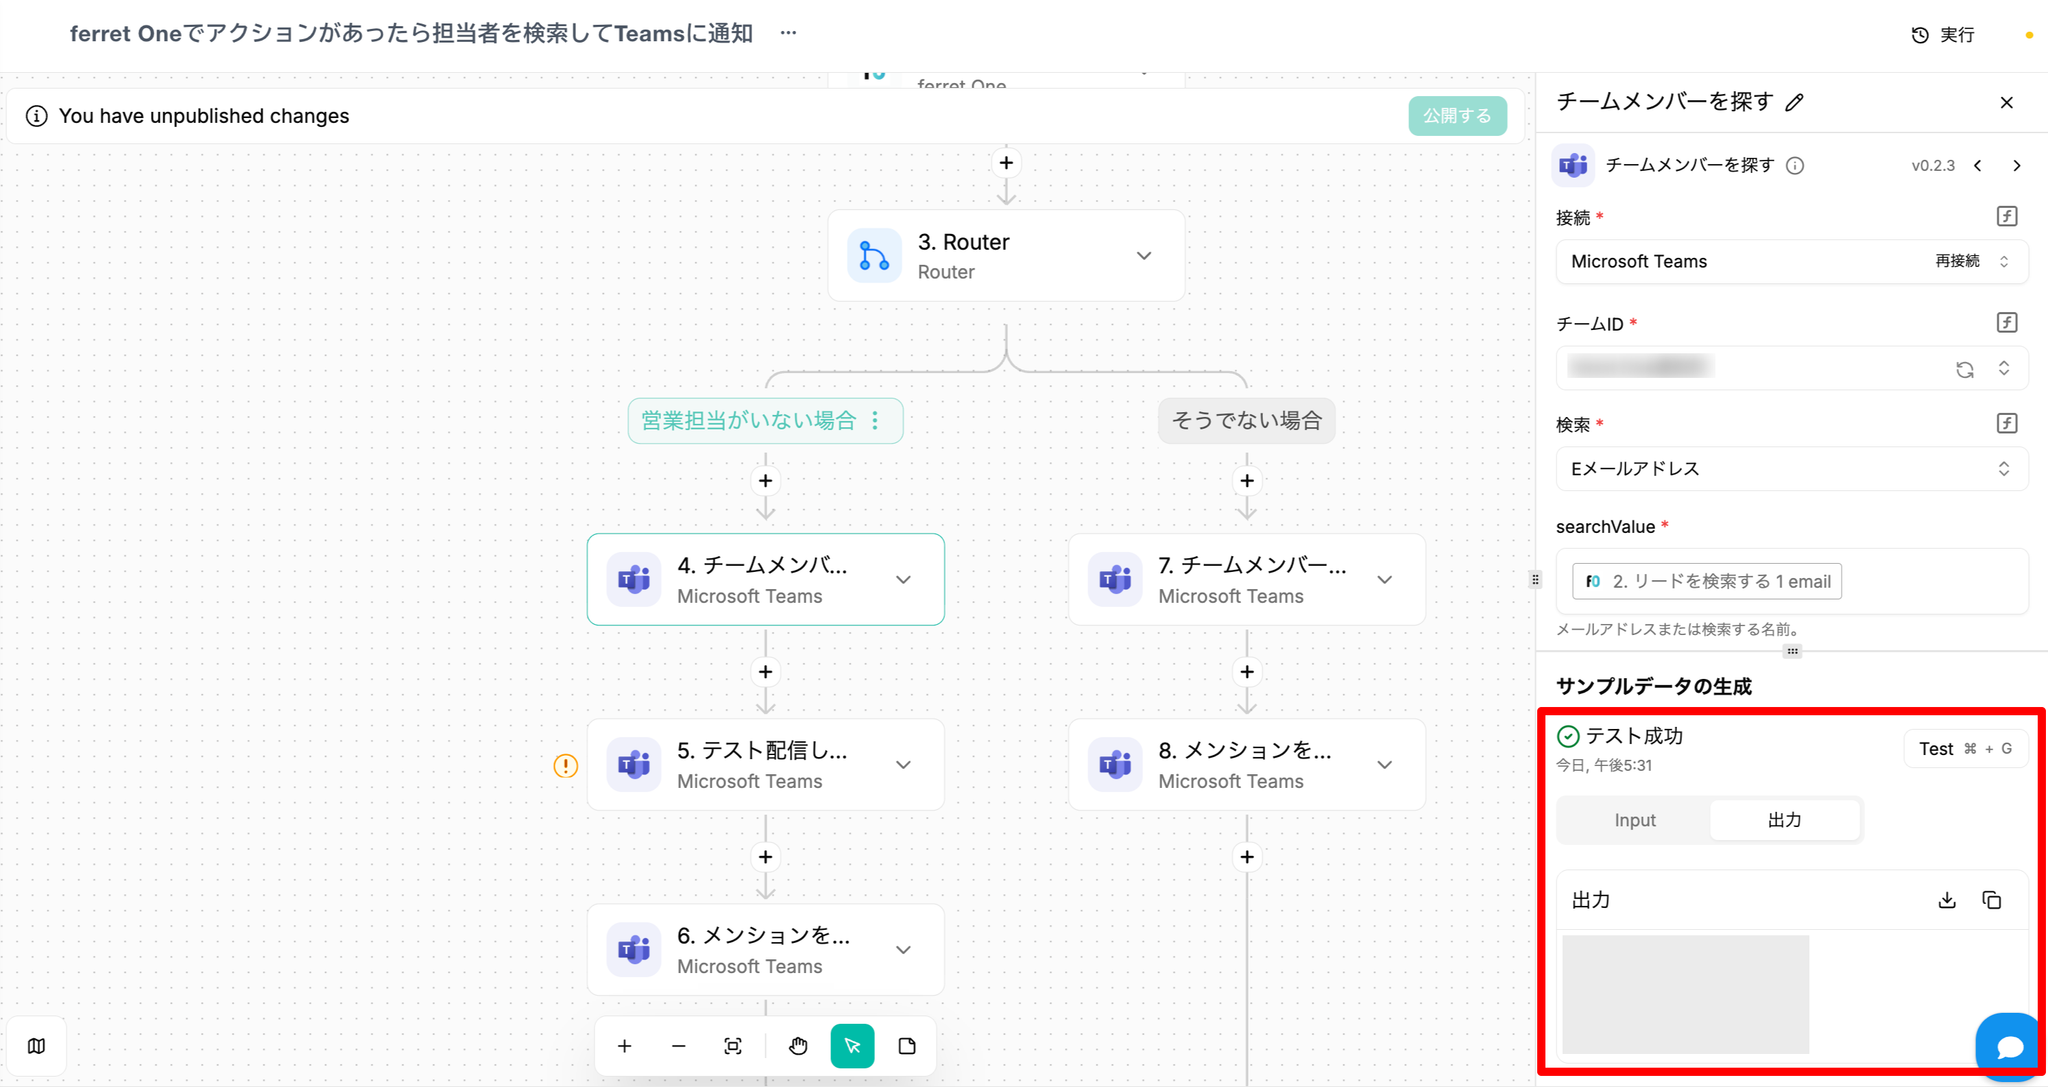
Task: Download the output sample data
Action: coord(1946,900)
